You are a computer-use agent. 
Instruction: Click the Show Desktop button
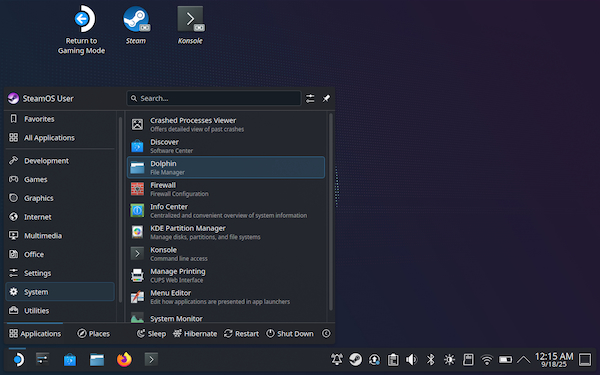pyautogui.click(x=585, y=360)
